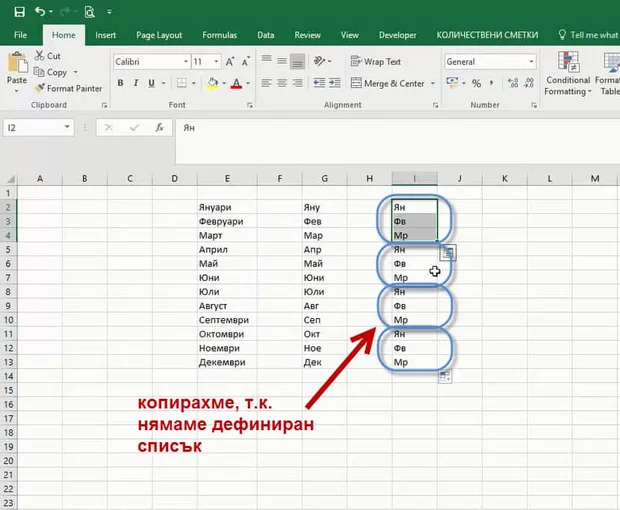Open Print Preview from quick access toolbar

(89, 12)
